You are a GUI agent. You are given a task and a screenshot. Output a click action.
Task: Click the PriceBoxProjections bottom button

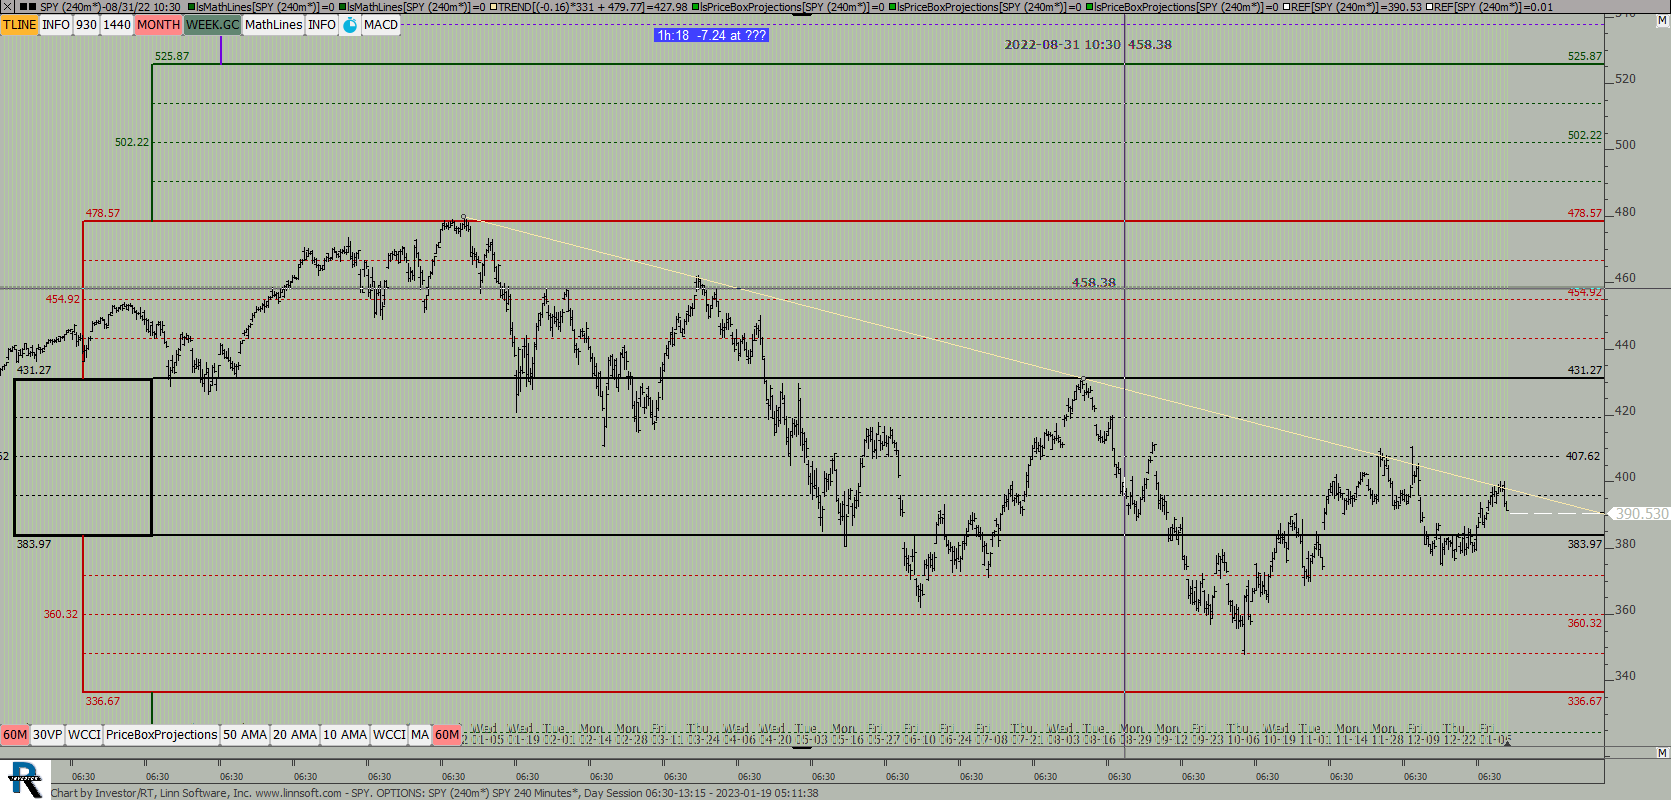point(161,735)
